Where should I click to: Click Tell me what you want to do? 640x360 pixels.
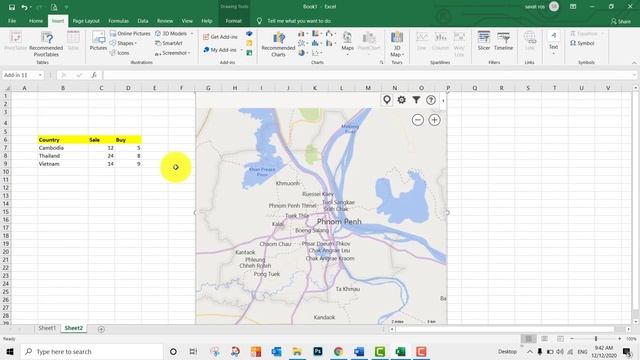pos(299,21)
